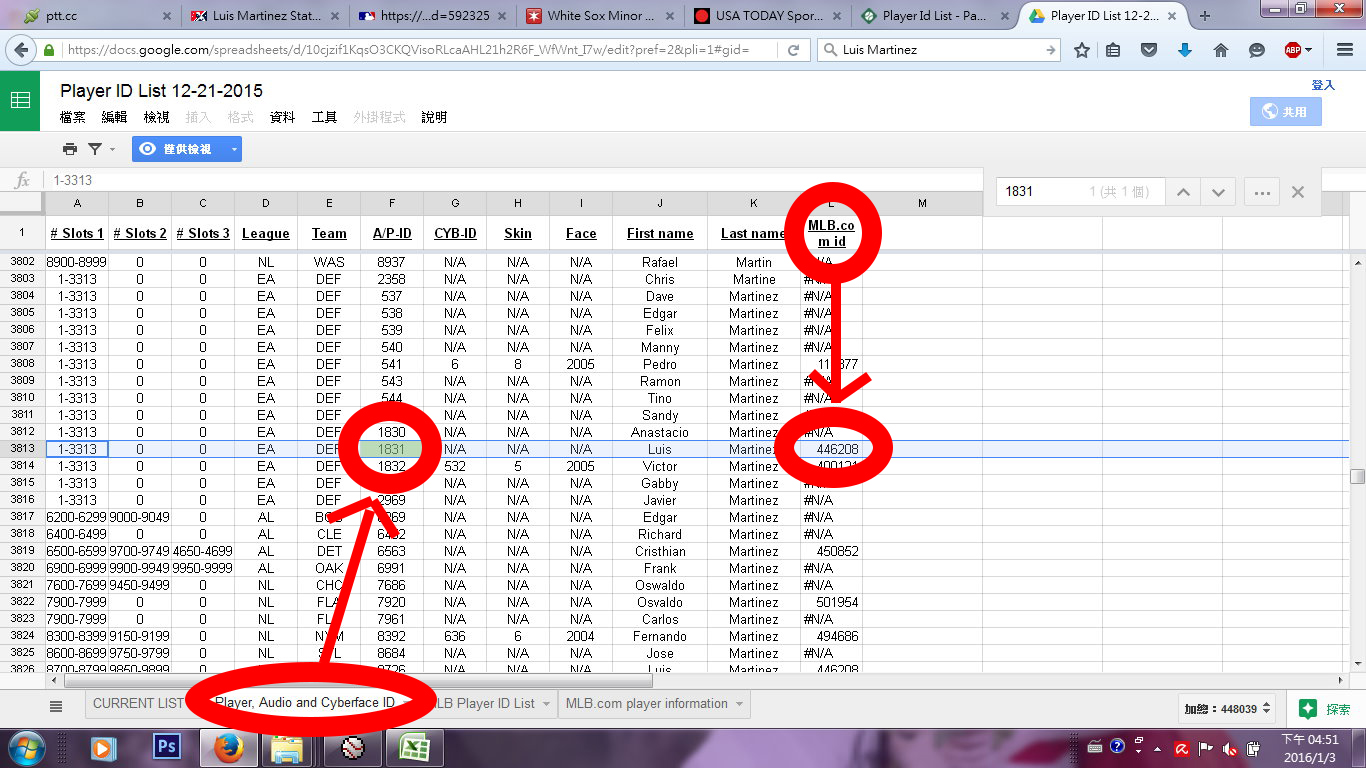Click the URL address bar

[x=420, y=50]
